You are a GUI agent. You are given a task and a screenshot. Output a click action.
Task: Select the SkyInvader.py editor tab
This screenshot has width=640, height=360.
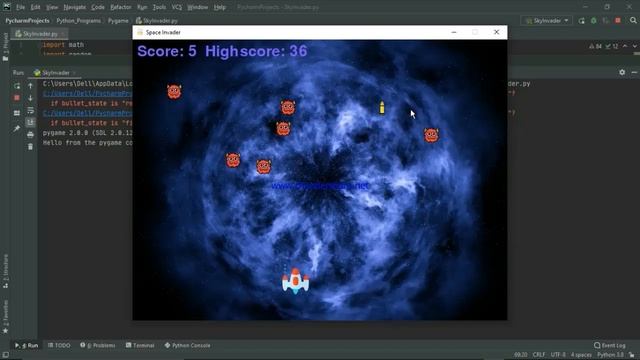click(40, 34)
